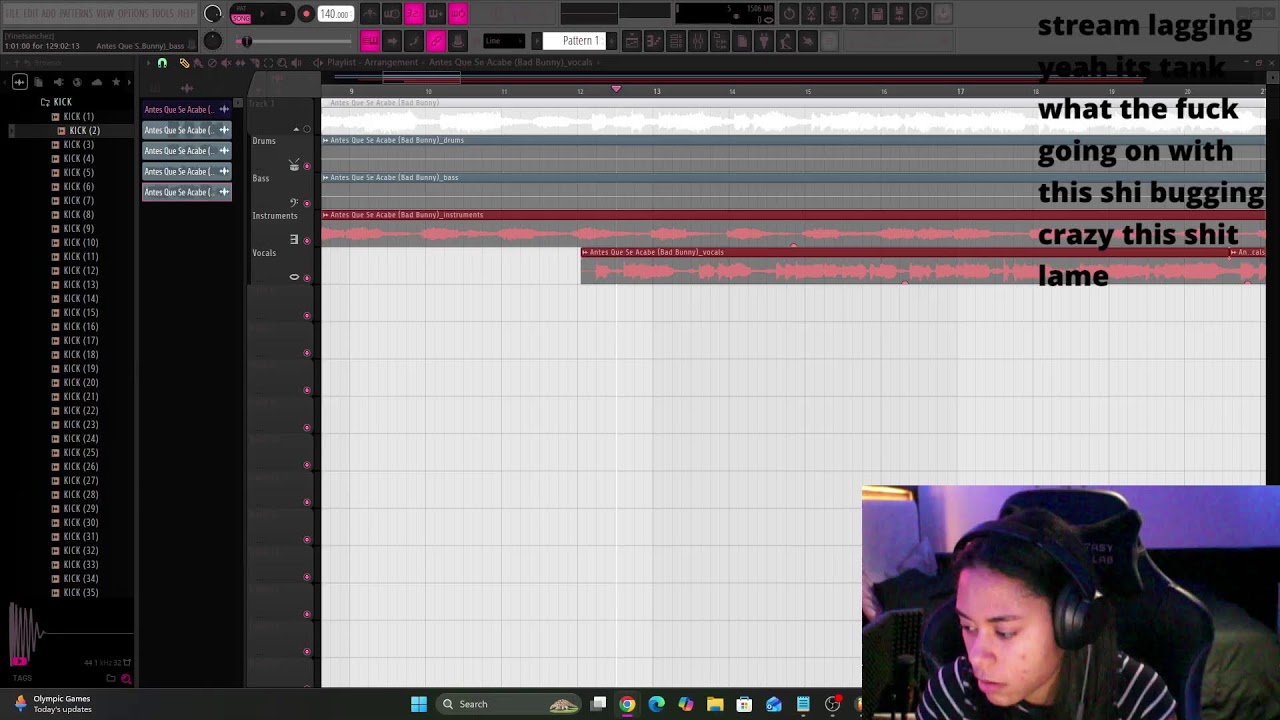Select the Delete tool in playlist toolbar
Viewport: 1280px width, 720px height.
point(212,63)
